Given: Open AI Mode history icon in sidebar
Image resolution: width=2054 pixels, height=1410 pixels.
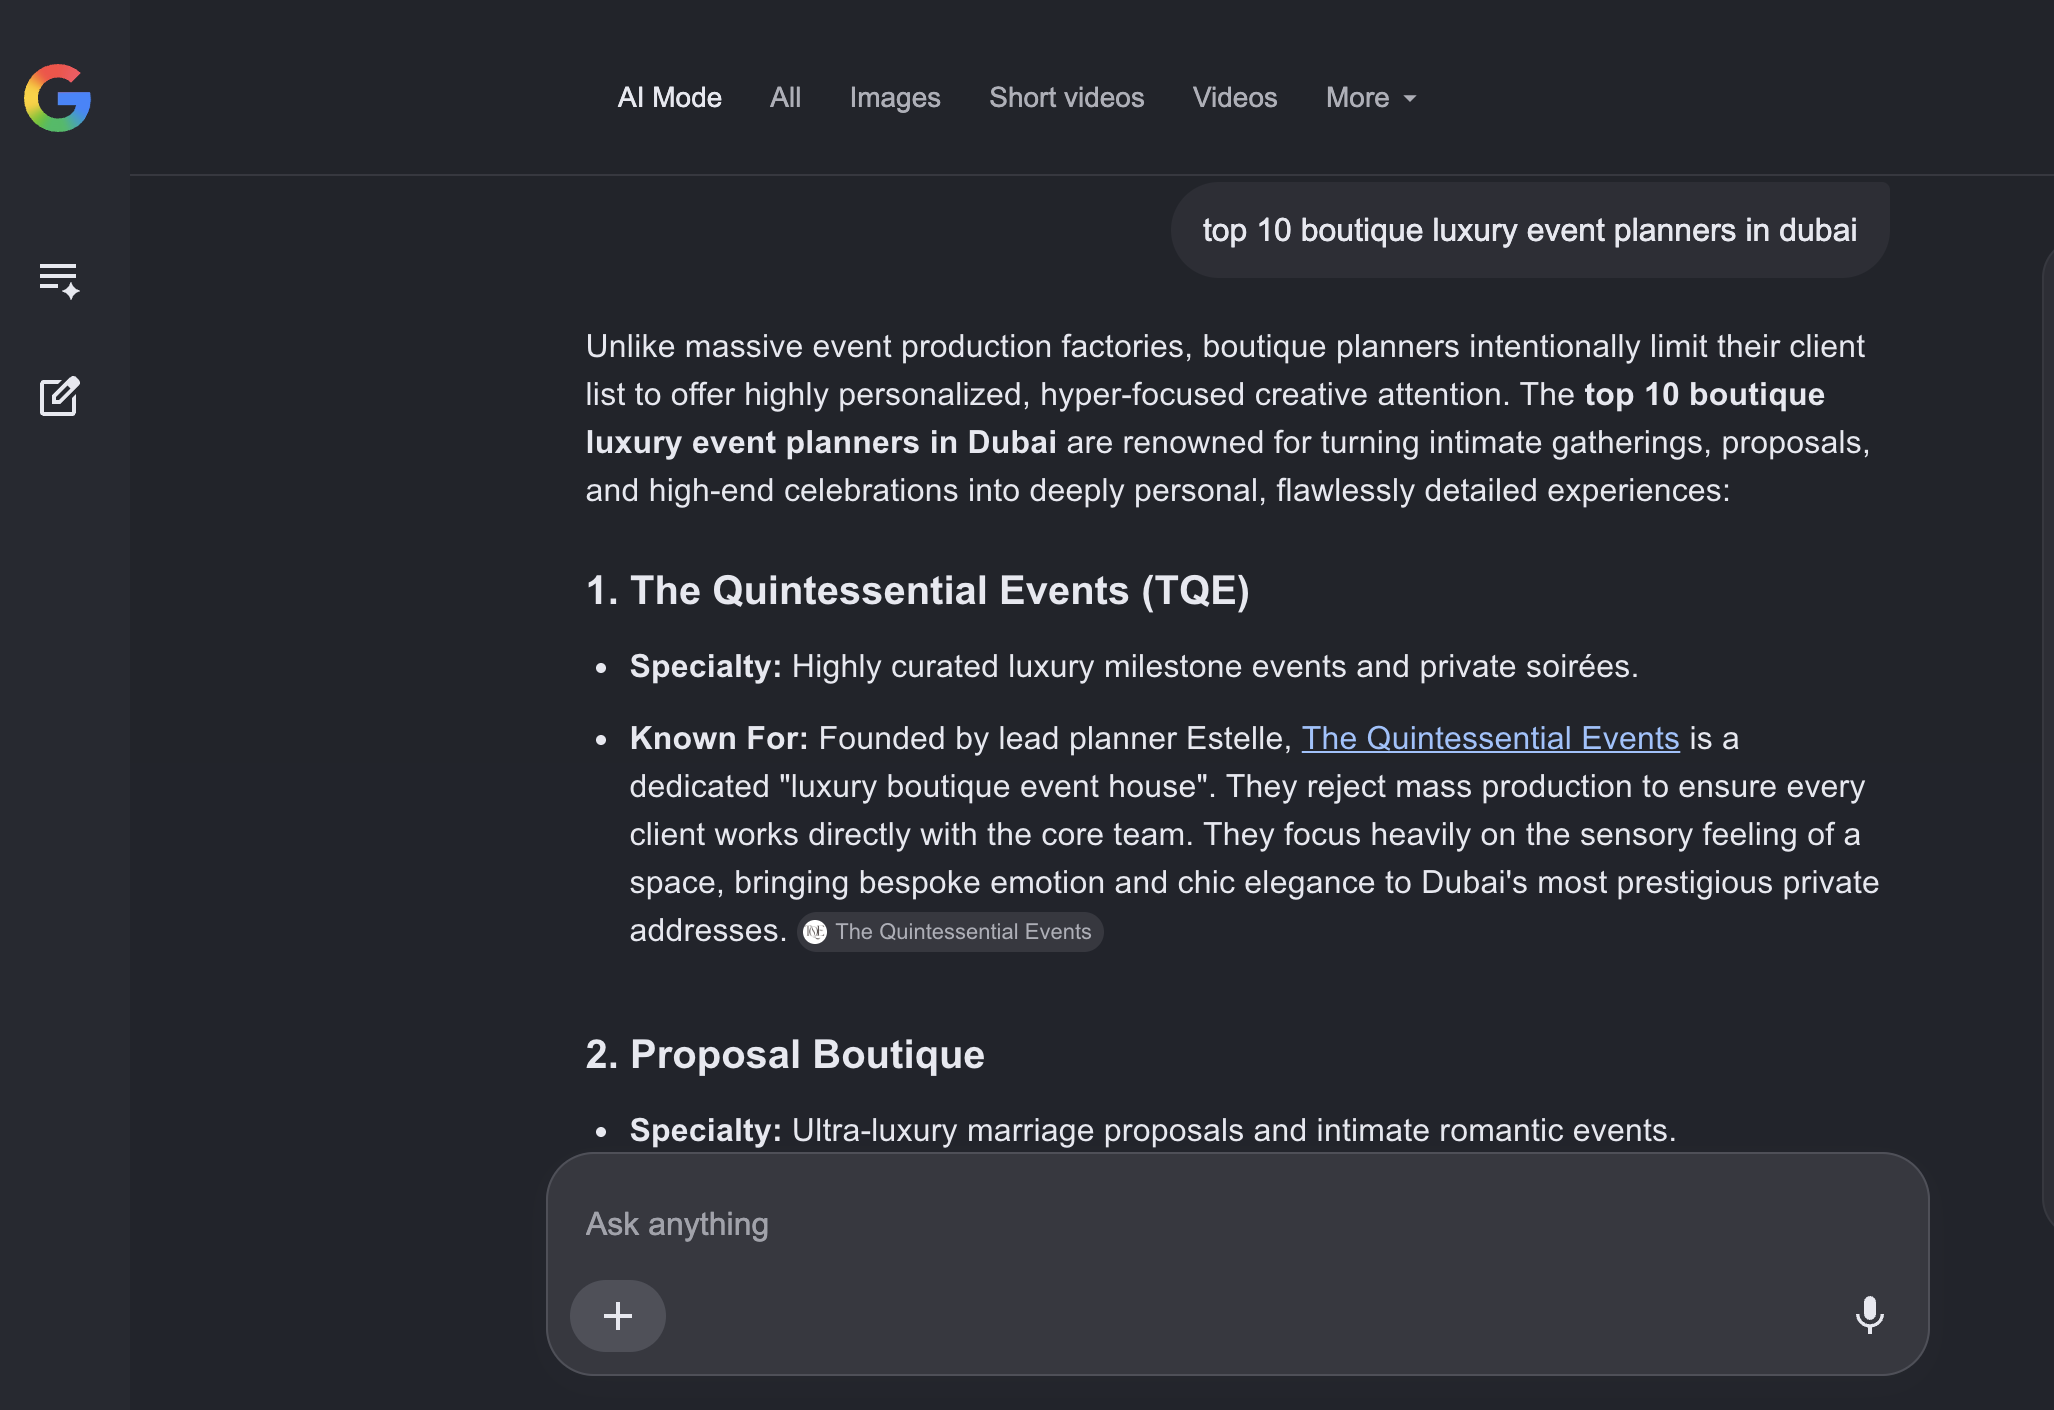Looking at the screenshot, I should tap(59, 281).
